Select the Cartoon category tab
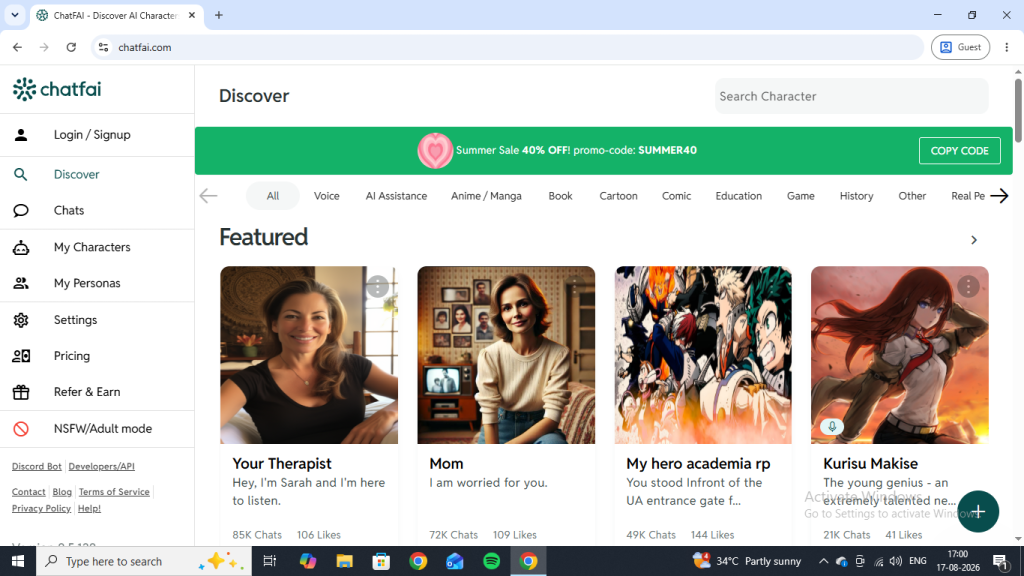1024x576 pixels. point(618,196)
